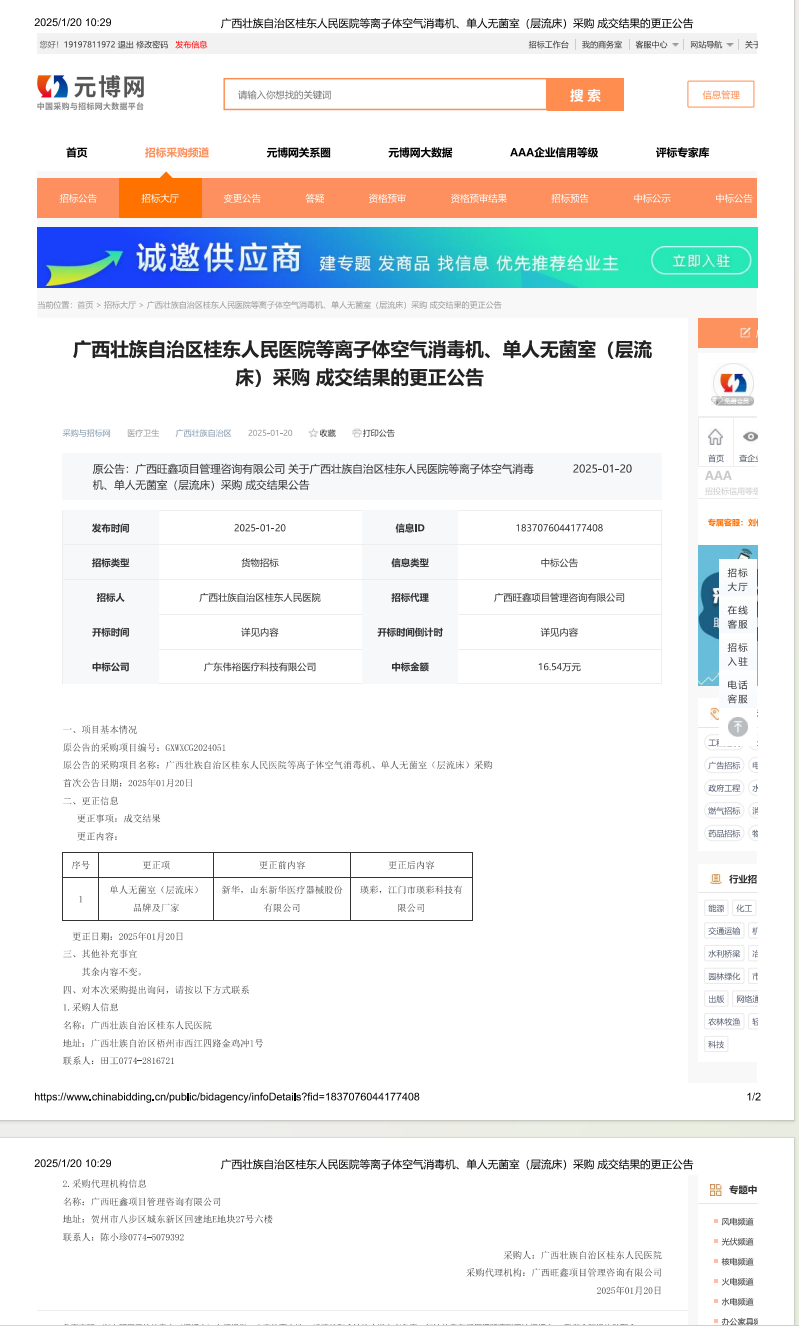Switch to the 招标公告 tab
The width and height of the screenshot is (799, 1326).
point(78,198)
